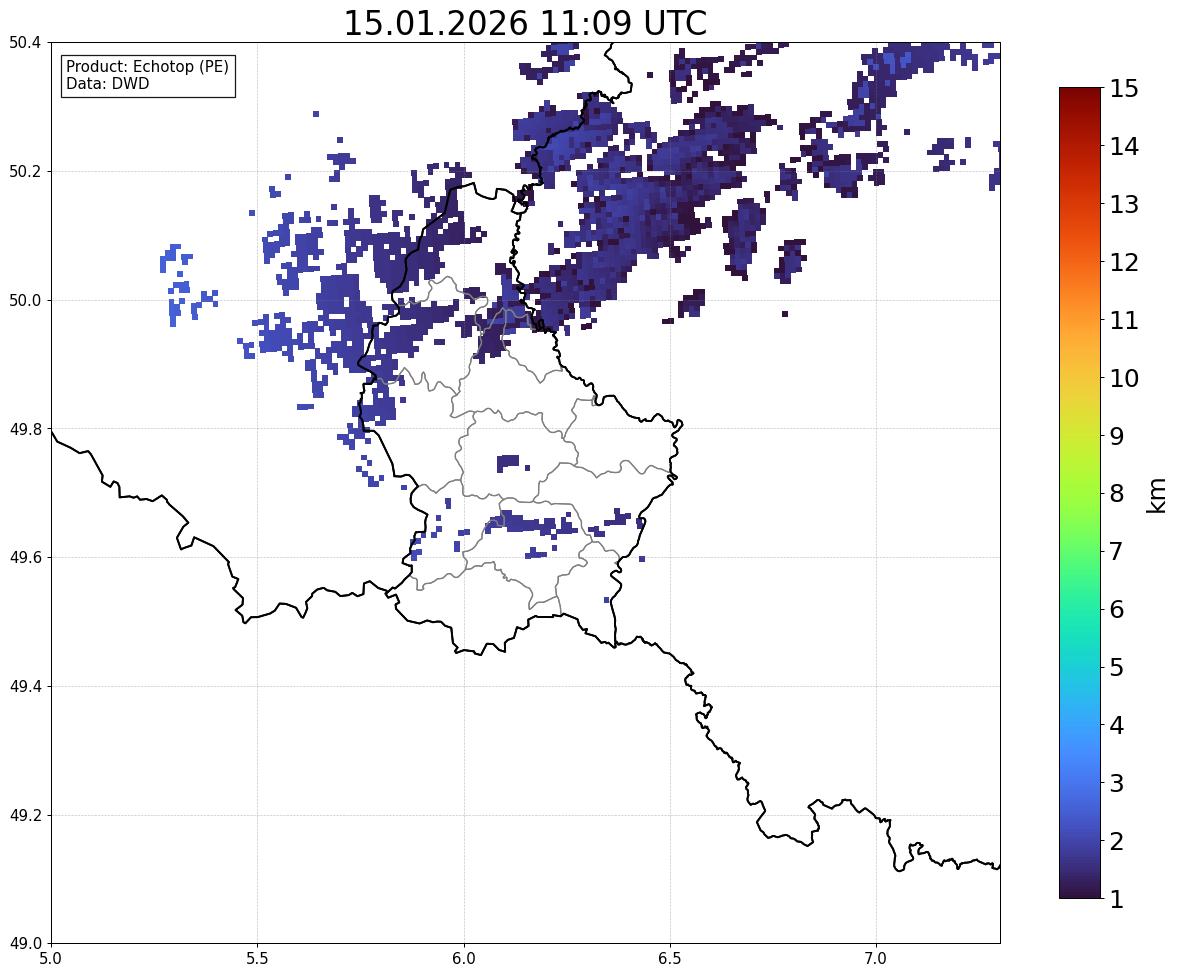Click colorbar tick label '4'

(x=1117, y=725)
